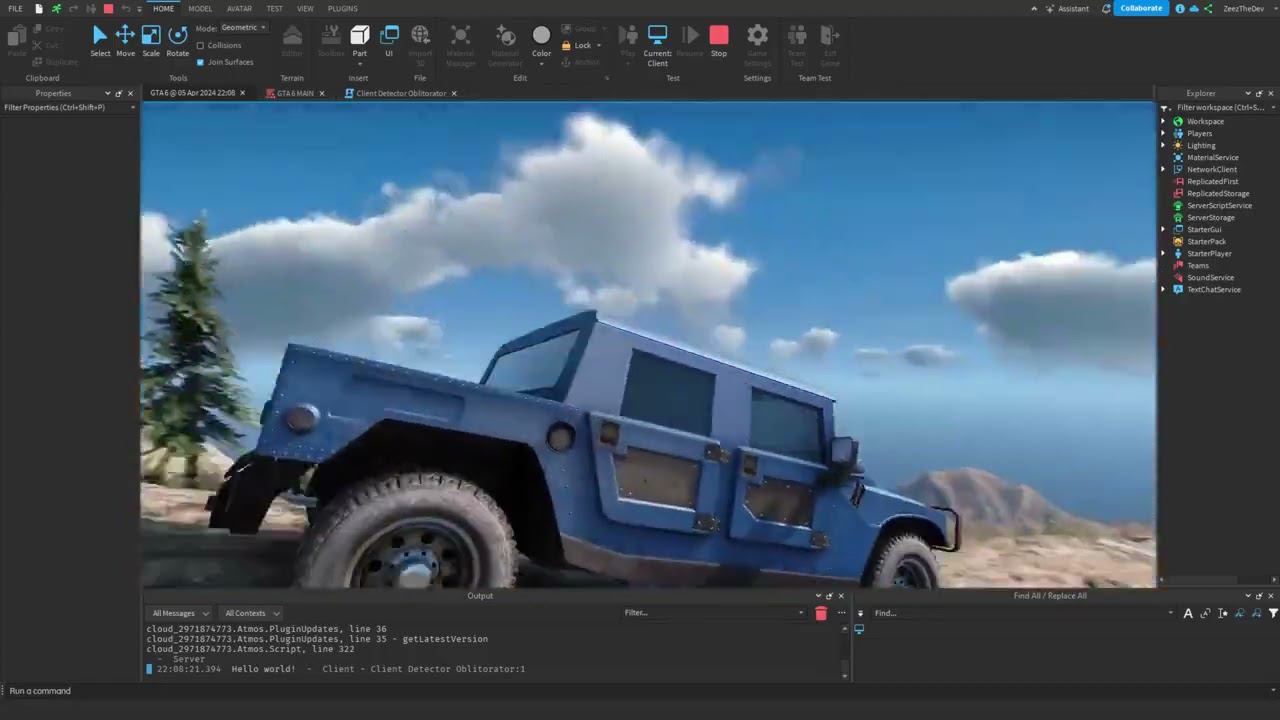Switch to the PLUGINS ribbon tab
The height and width of the screenshot is (720, 1280).
click(x=343, y=8)
